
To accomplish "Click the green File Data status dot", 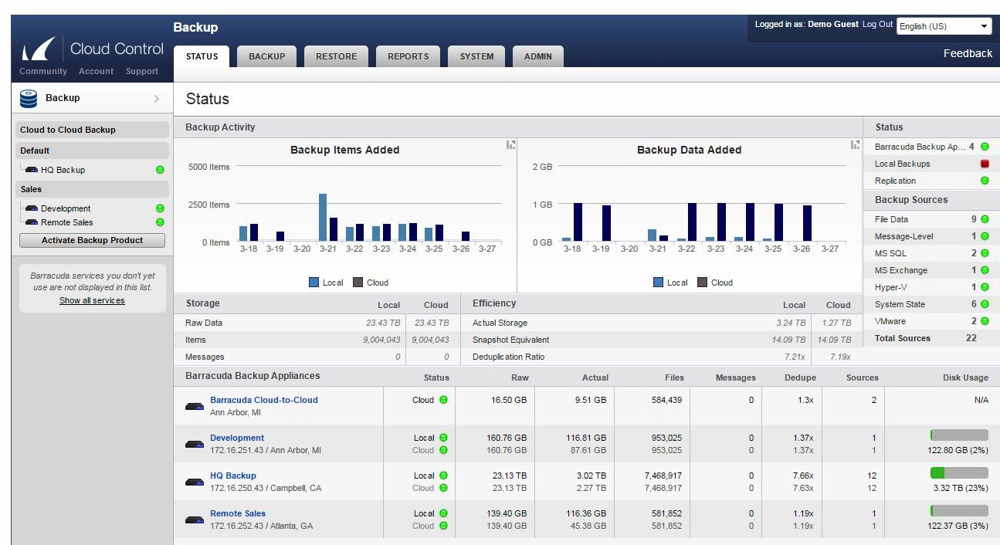I will pos(985,219).
